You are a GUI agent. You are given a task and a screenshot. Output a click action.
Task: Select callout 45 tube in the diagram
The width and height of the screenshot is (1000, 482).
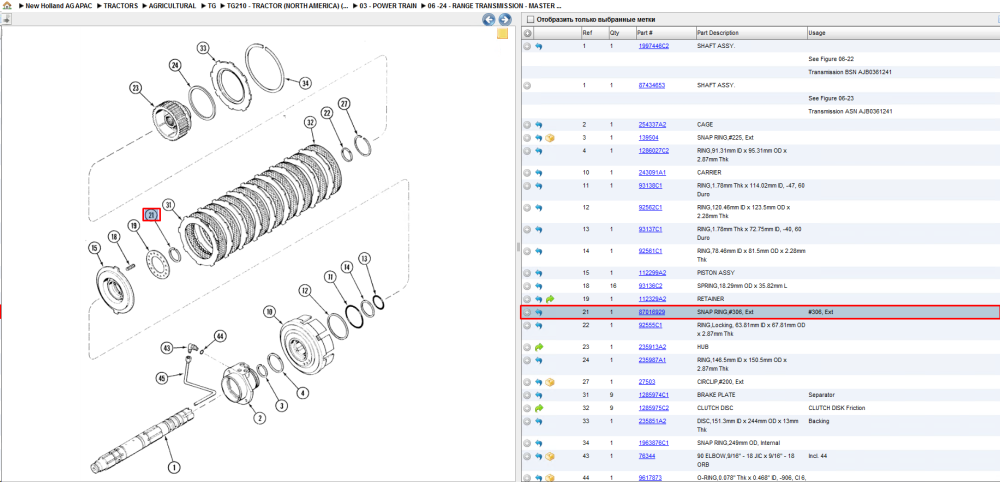click(162, 378)
